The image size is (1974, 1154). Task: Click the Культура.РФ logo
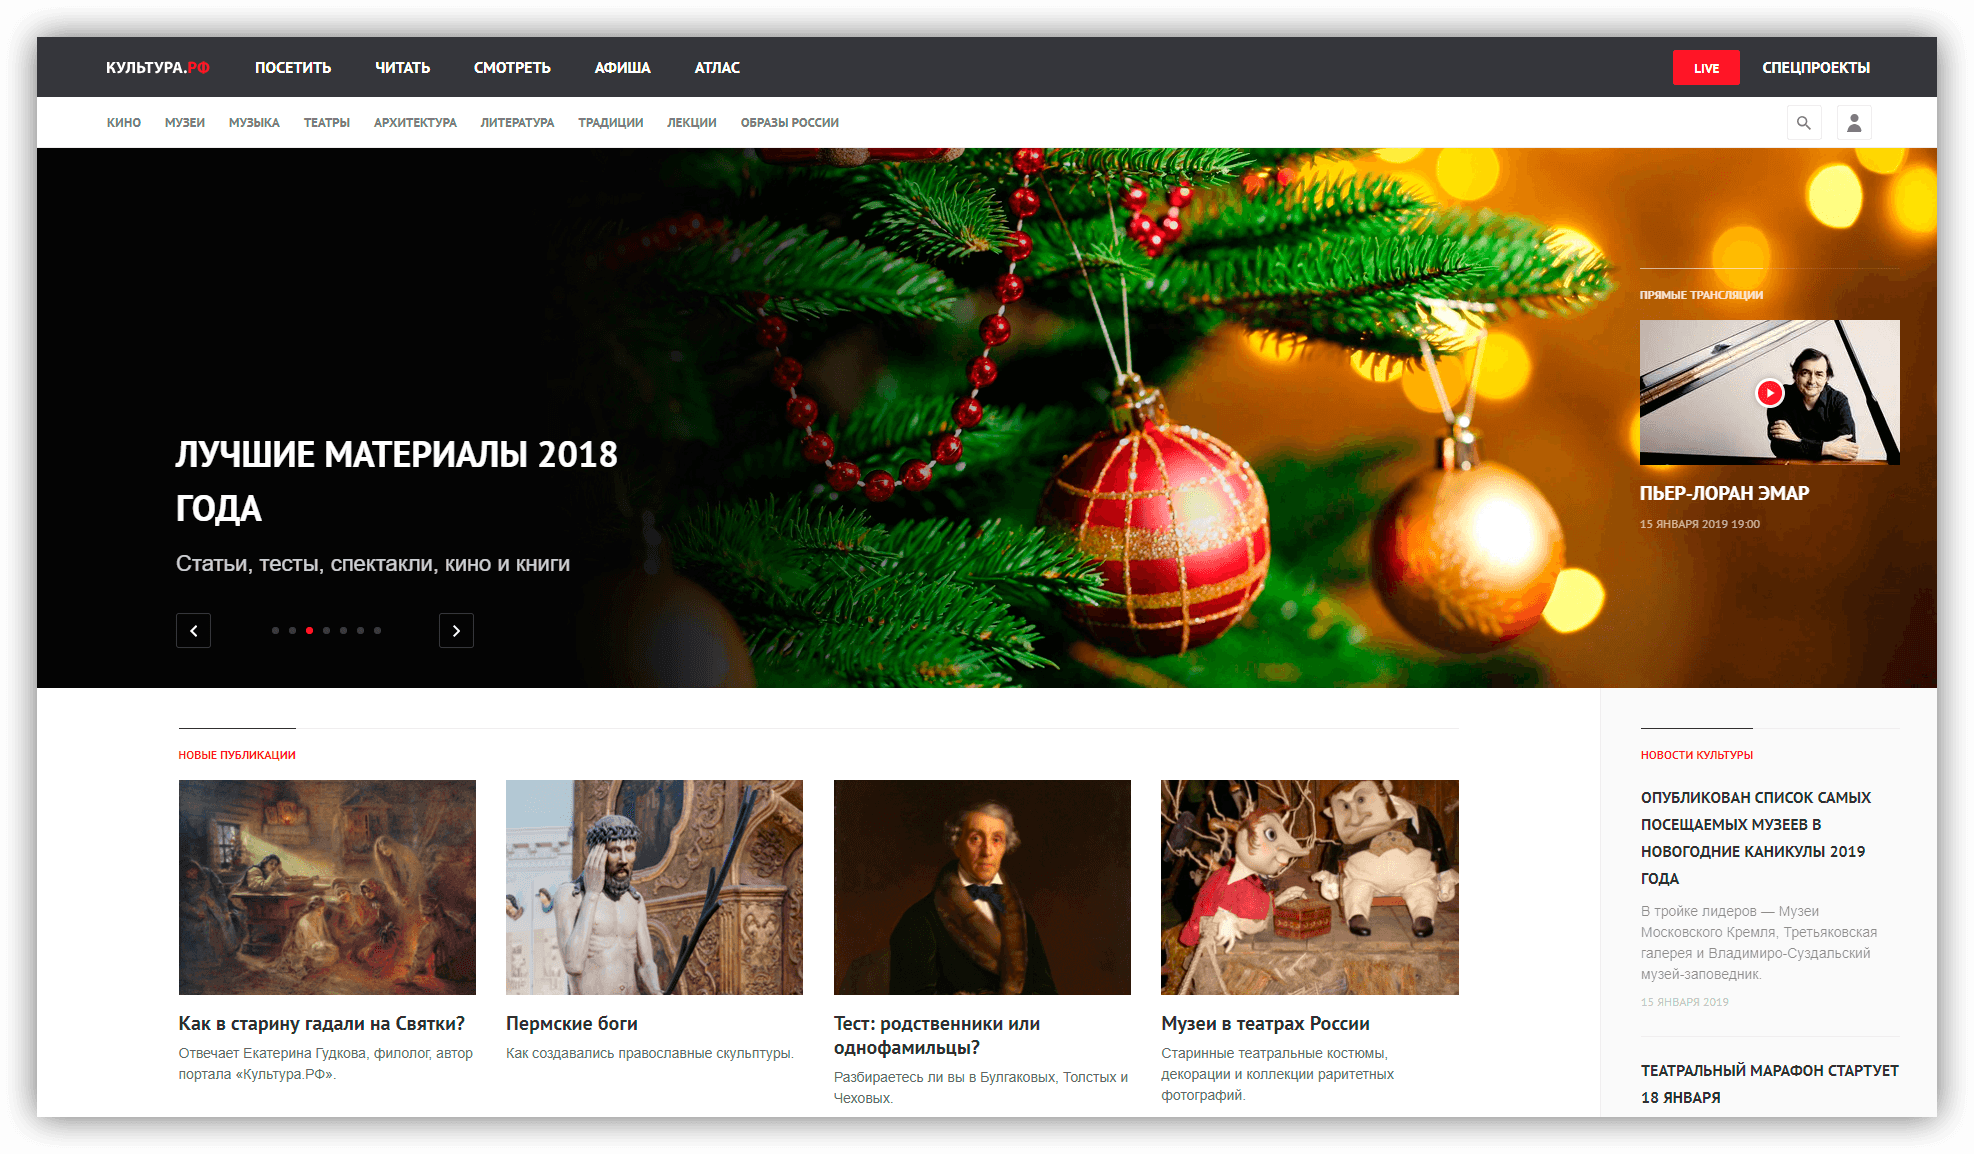click(x=158, y=68)
